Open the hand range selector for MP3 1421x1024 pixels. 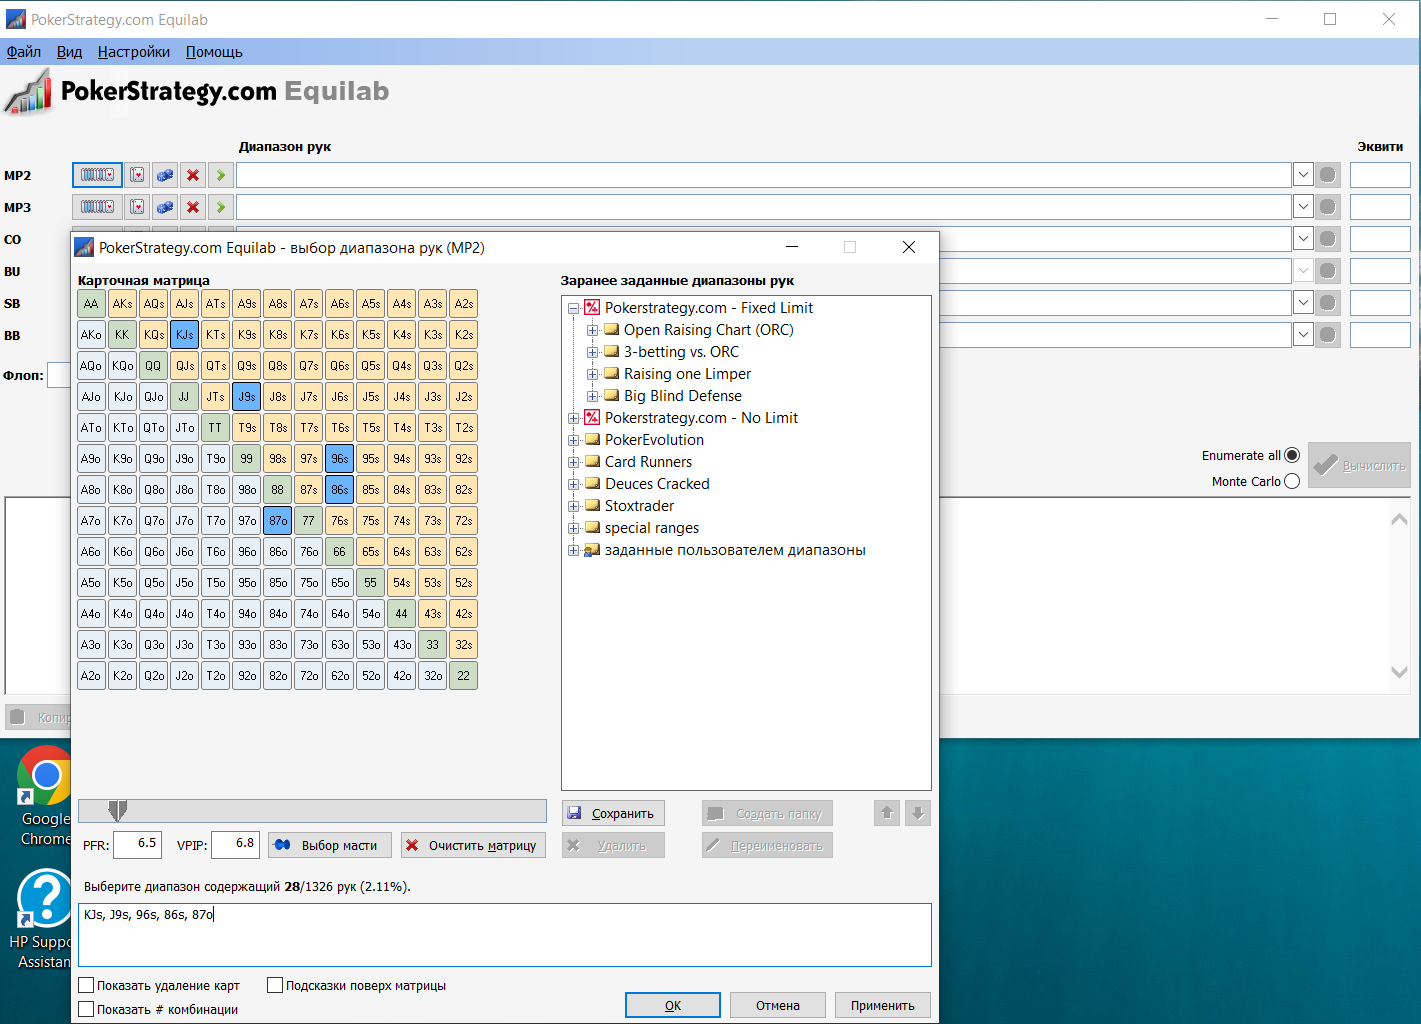[x=97, y=207]
